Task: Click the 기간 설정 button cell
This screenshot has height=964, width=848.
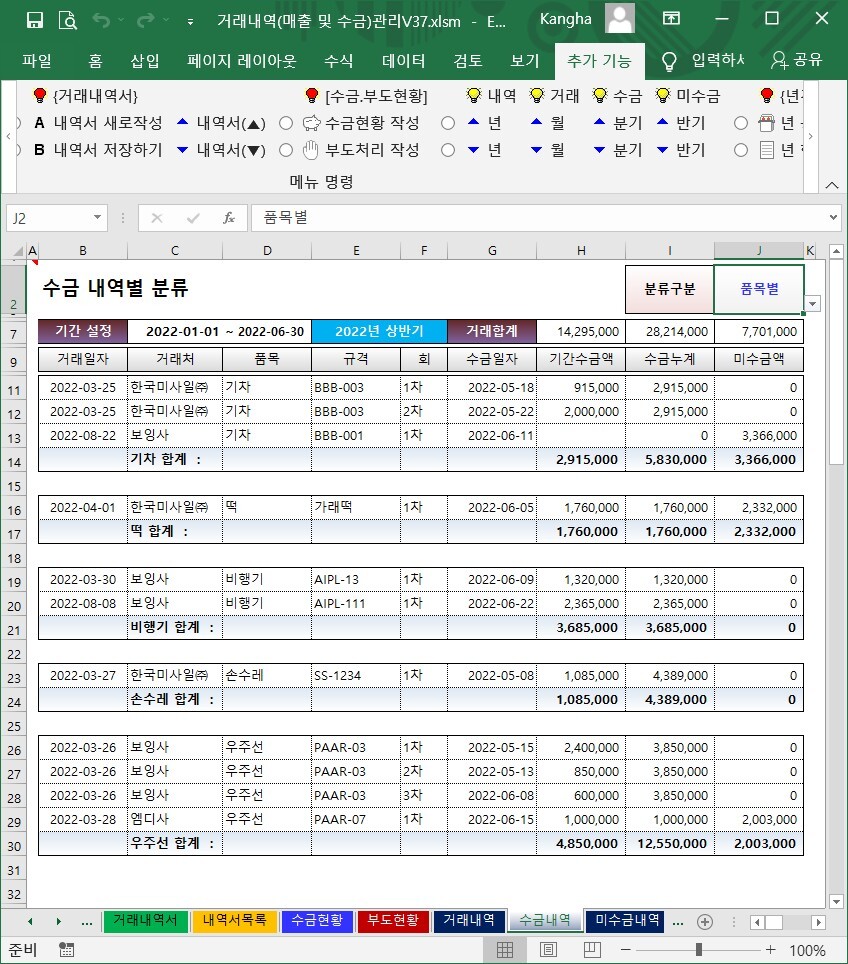Action: pos(83,331)
